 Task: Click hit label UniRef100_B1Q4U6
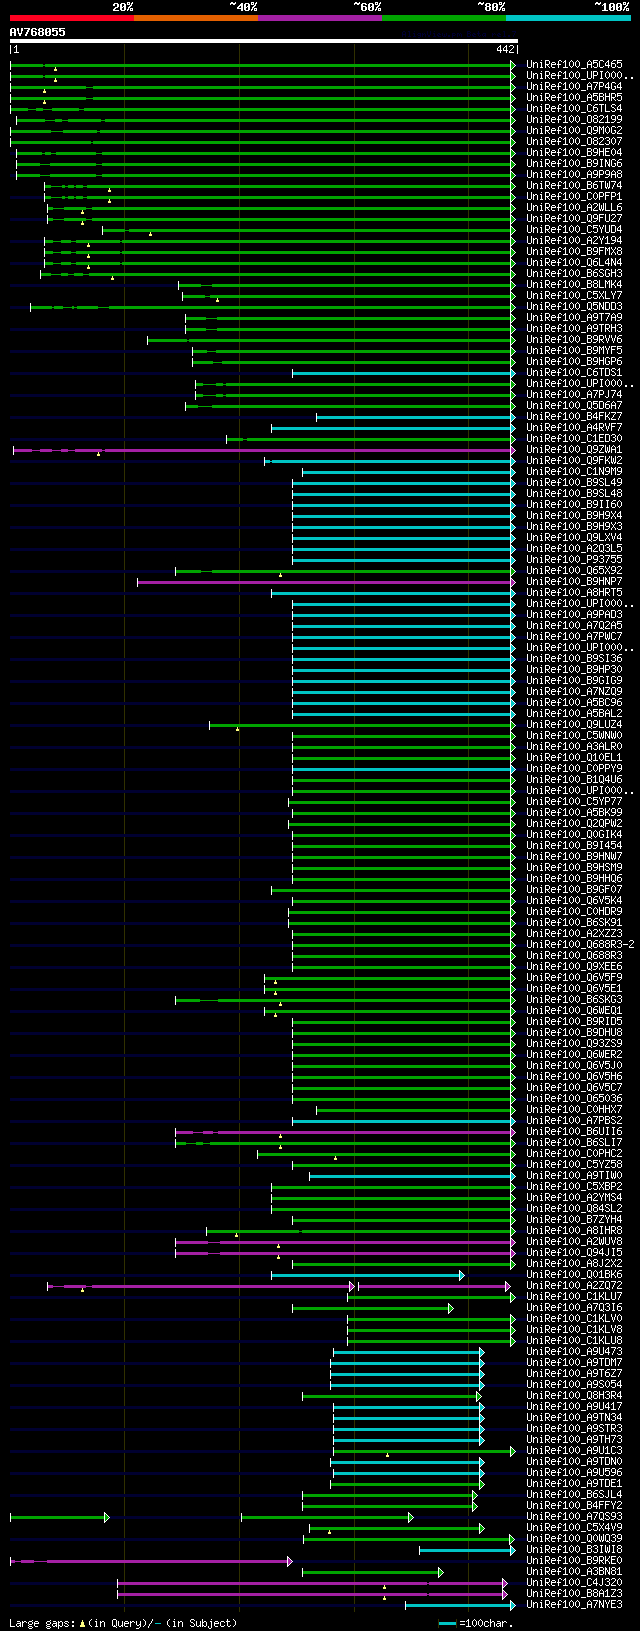574,780
